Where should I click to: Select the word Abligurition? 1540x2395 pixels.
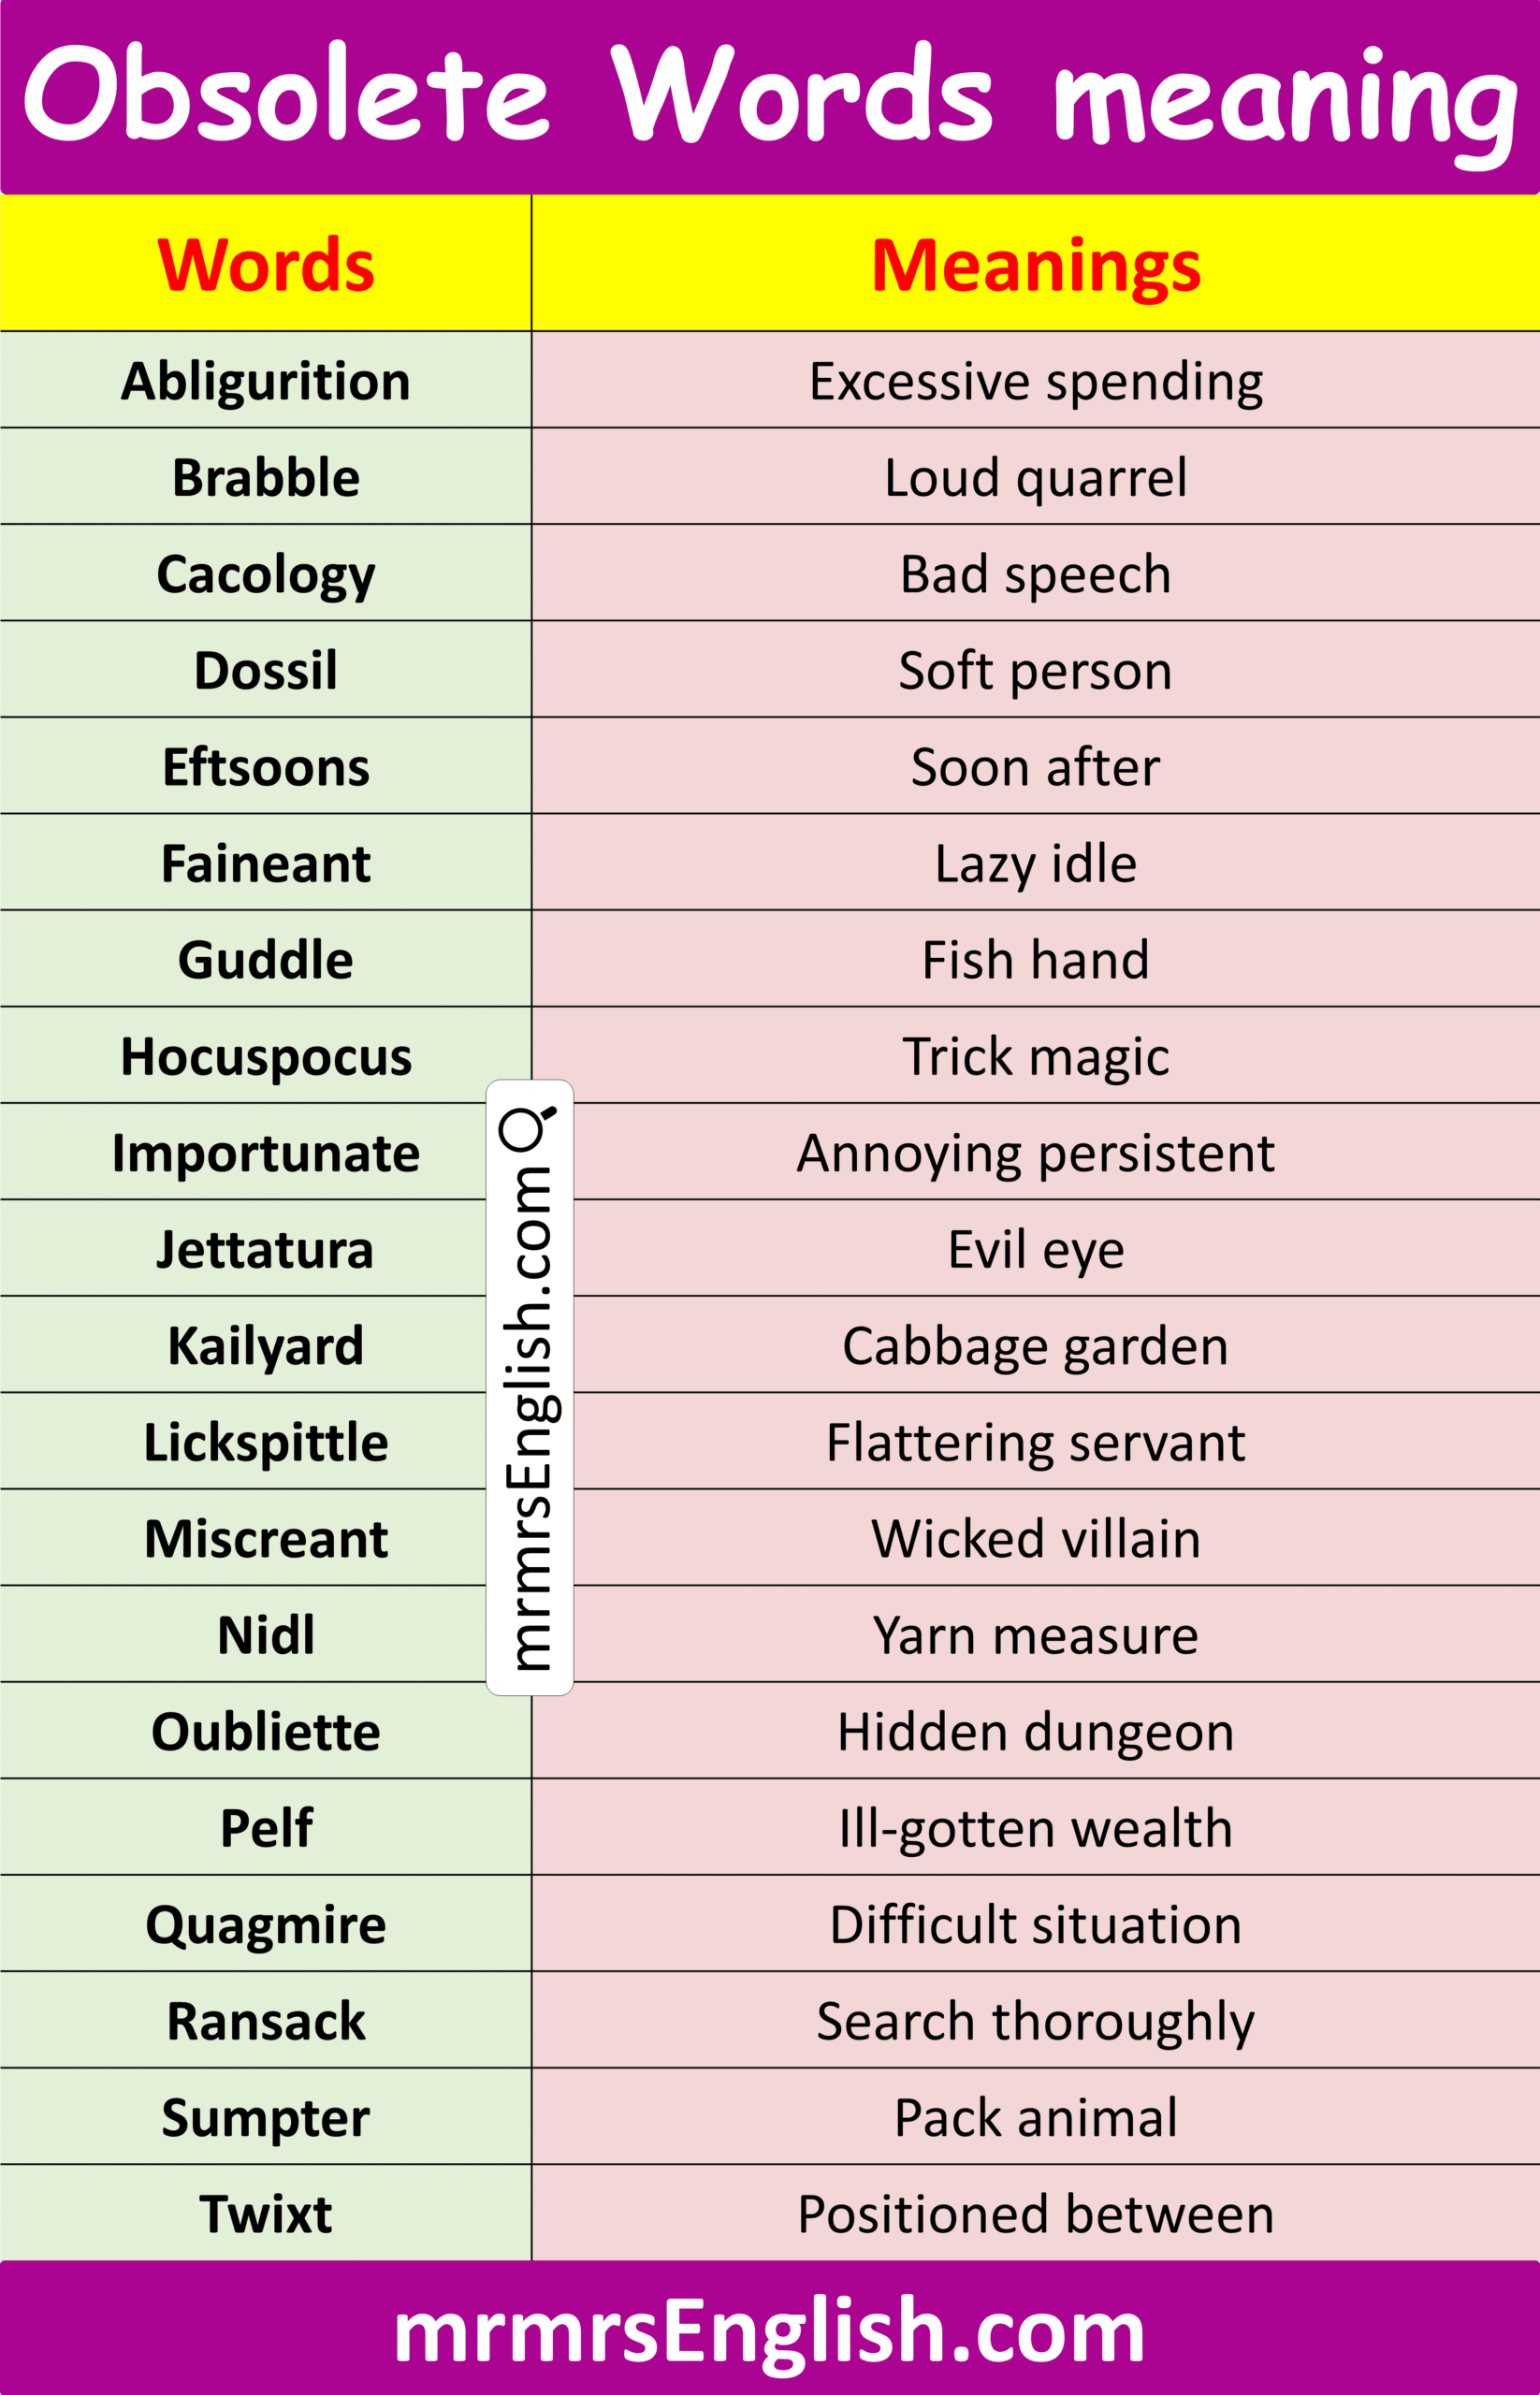coord(266,381)
